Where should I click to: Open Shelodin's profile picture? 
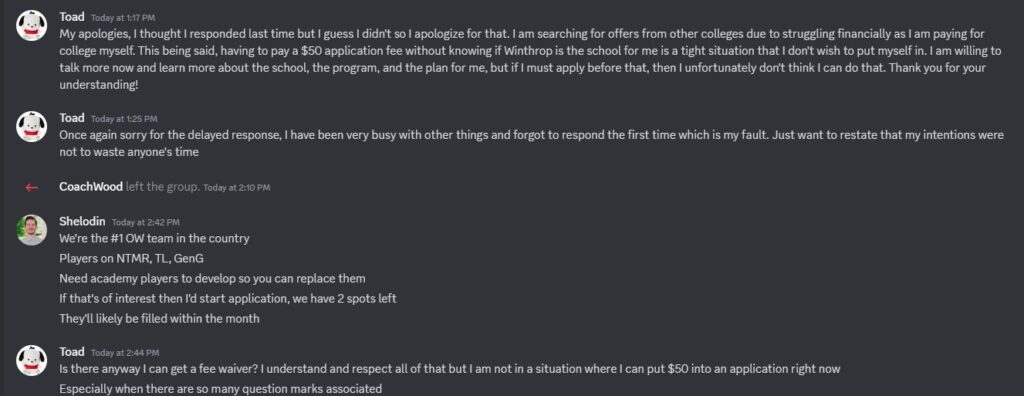click(31, 230)
